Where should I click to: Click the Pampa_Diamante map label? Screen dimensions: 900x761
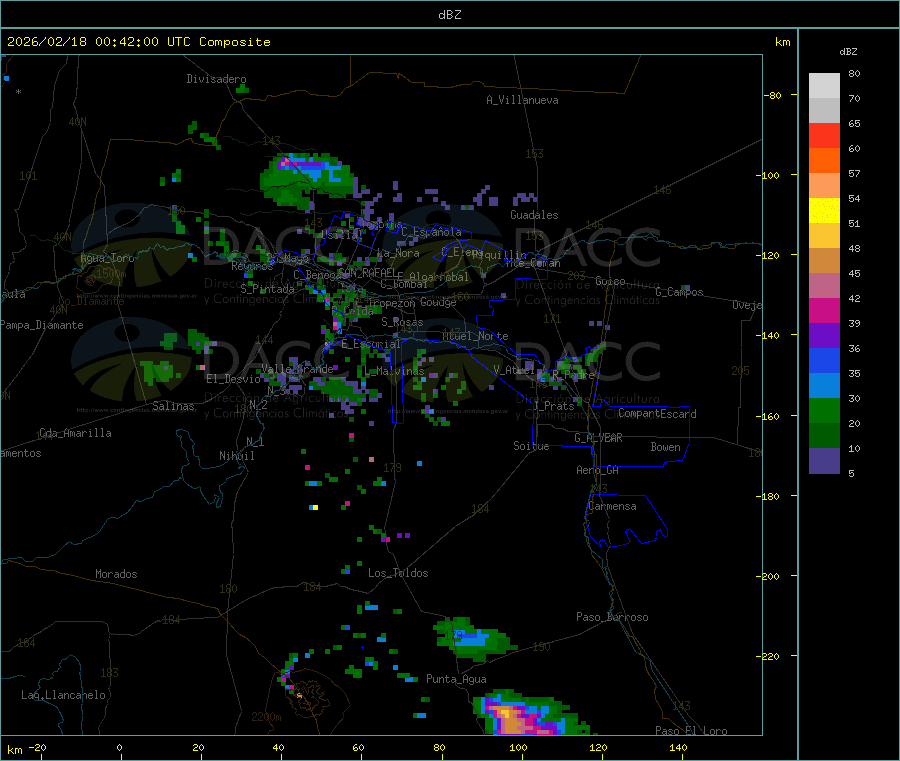[41, 325]
